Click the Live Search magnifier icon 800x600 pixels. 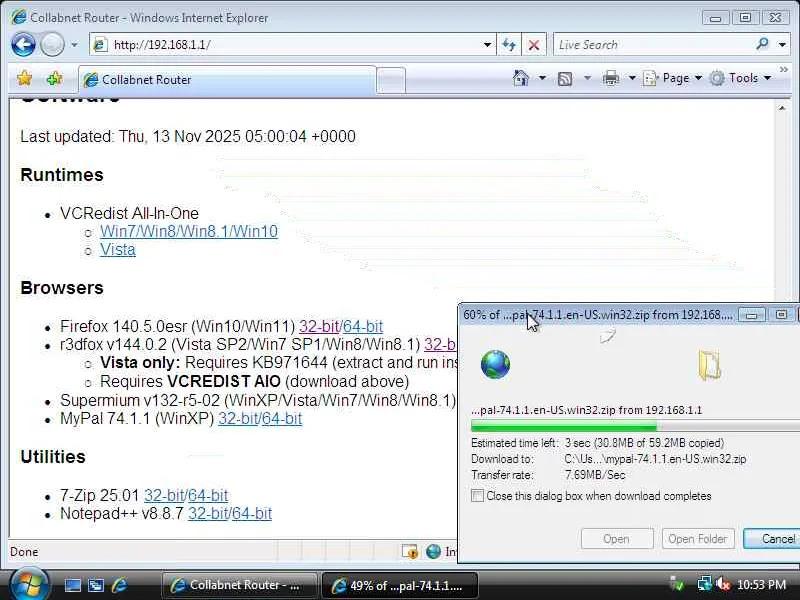click(x=763, y=44)
